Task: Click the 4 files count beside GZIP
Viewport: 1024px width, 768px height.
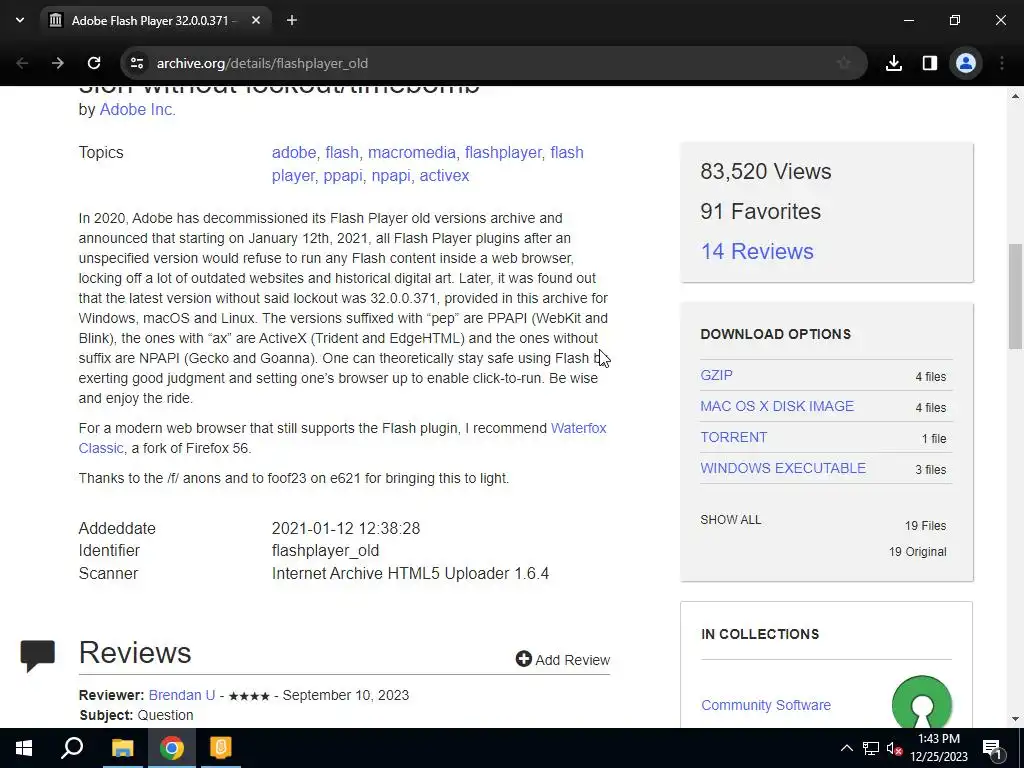Action: coord(931,377)
